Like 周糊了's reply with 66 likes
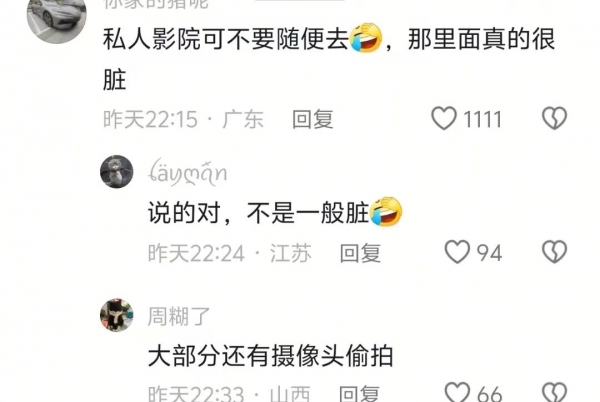The width and height of the screenshot is (600, 402). pos(457,392)
